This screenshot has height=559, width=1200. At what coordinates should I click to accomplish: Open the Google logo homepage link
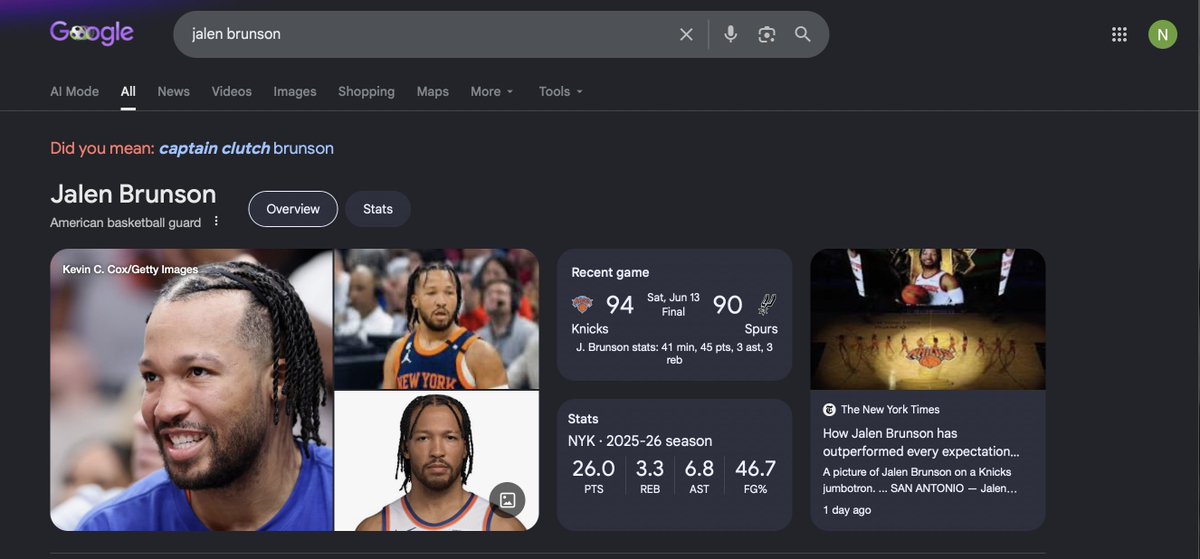(92, 33)
